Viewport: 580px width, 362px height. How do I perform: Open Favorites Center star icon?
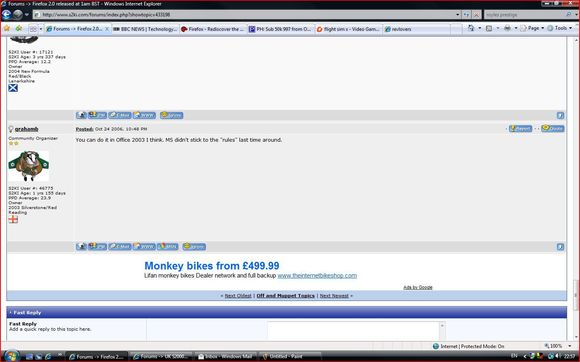(x=7, y=28)
